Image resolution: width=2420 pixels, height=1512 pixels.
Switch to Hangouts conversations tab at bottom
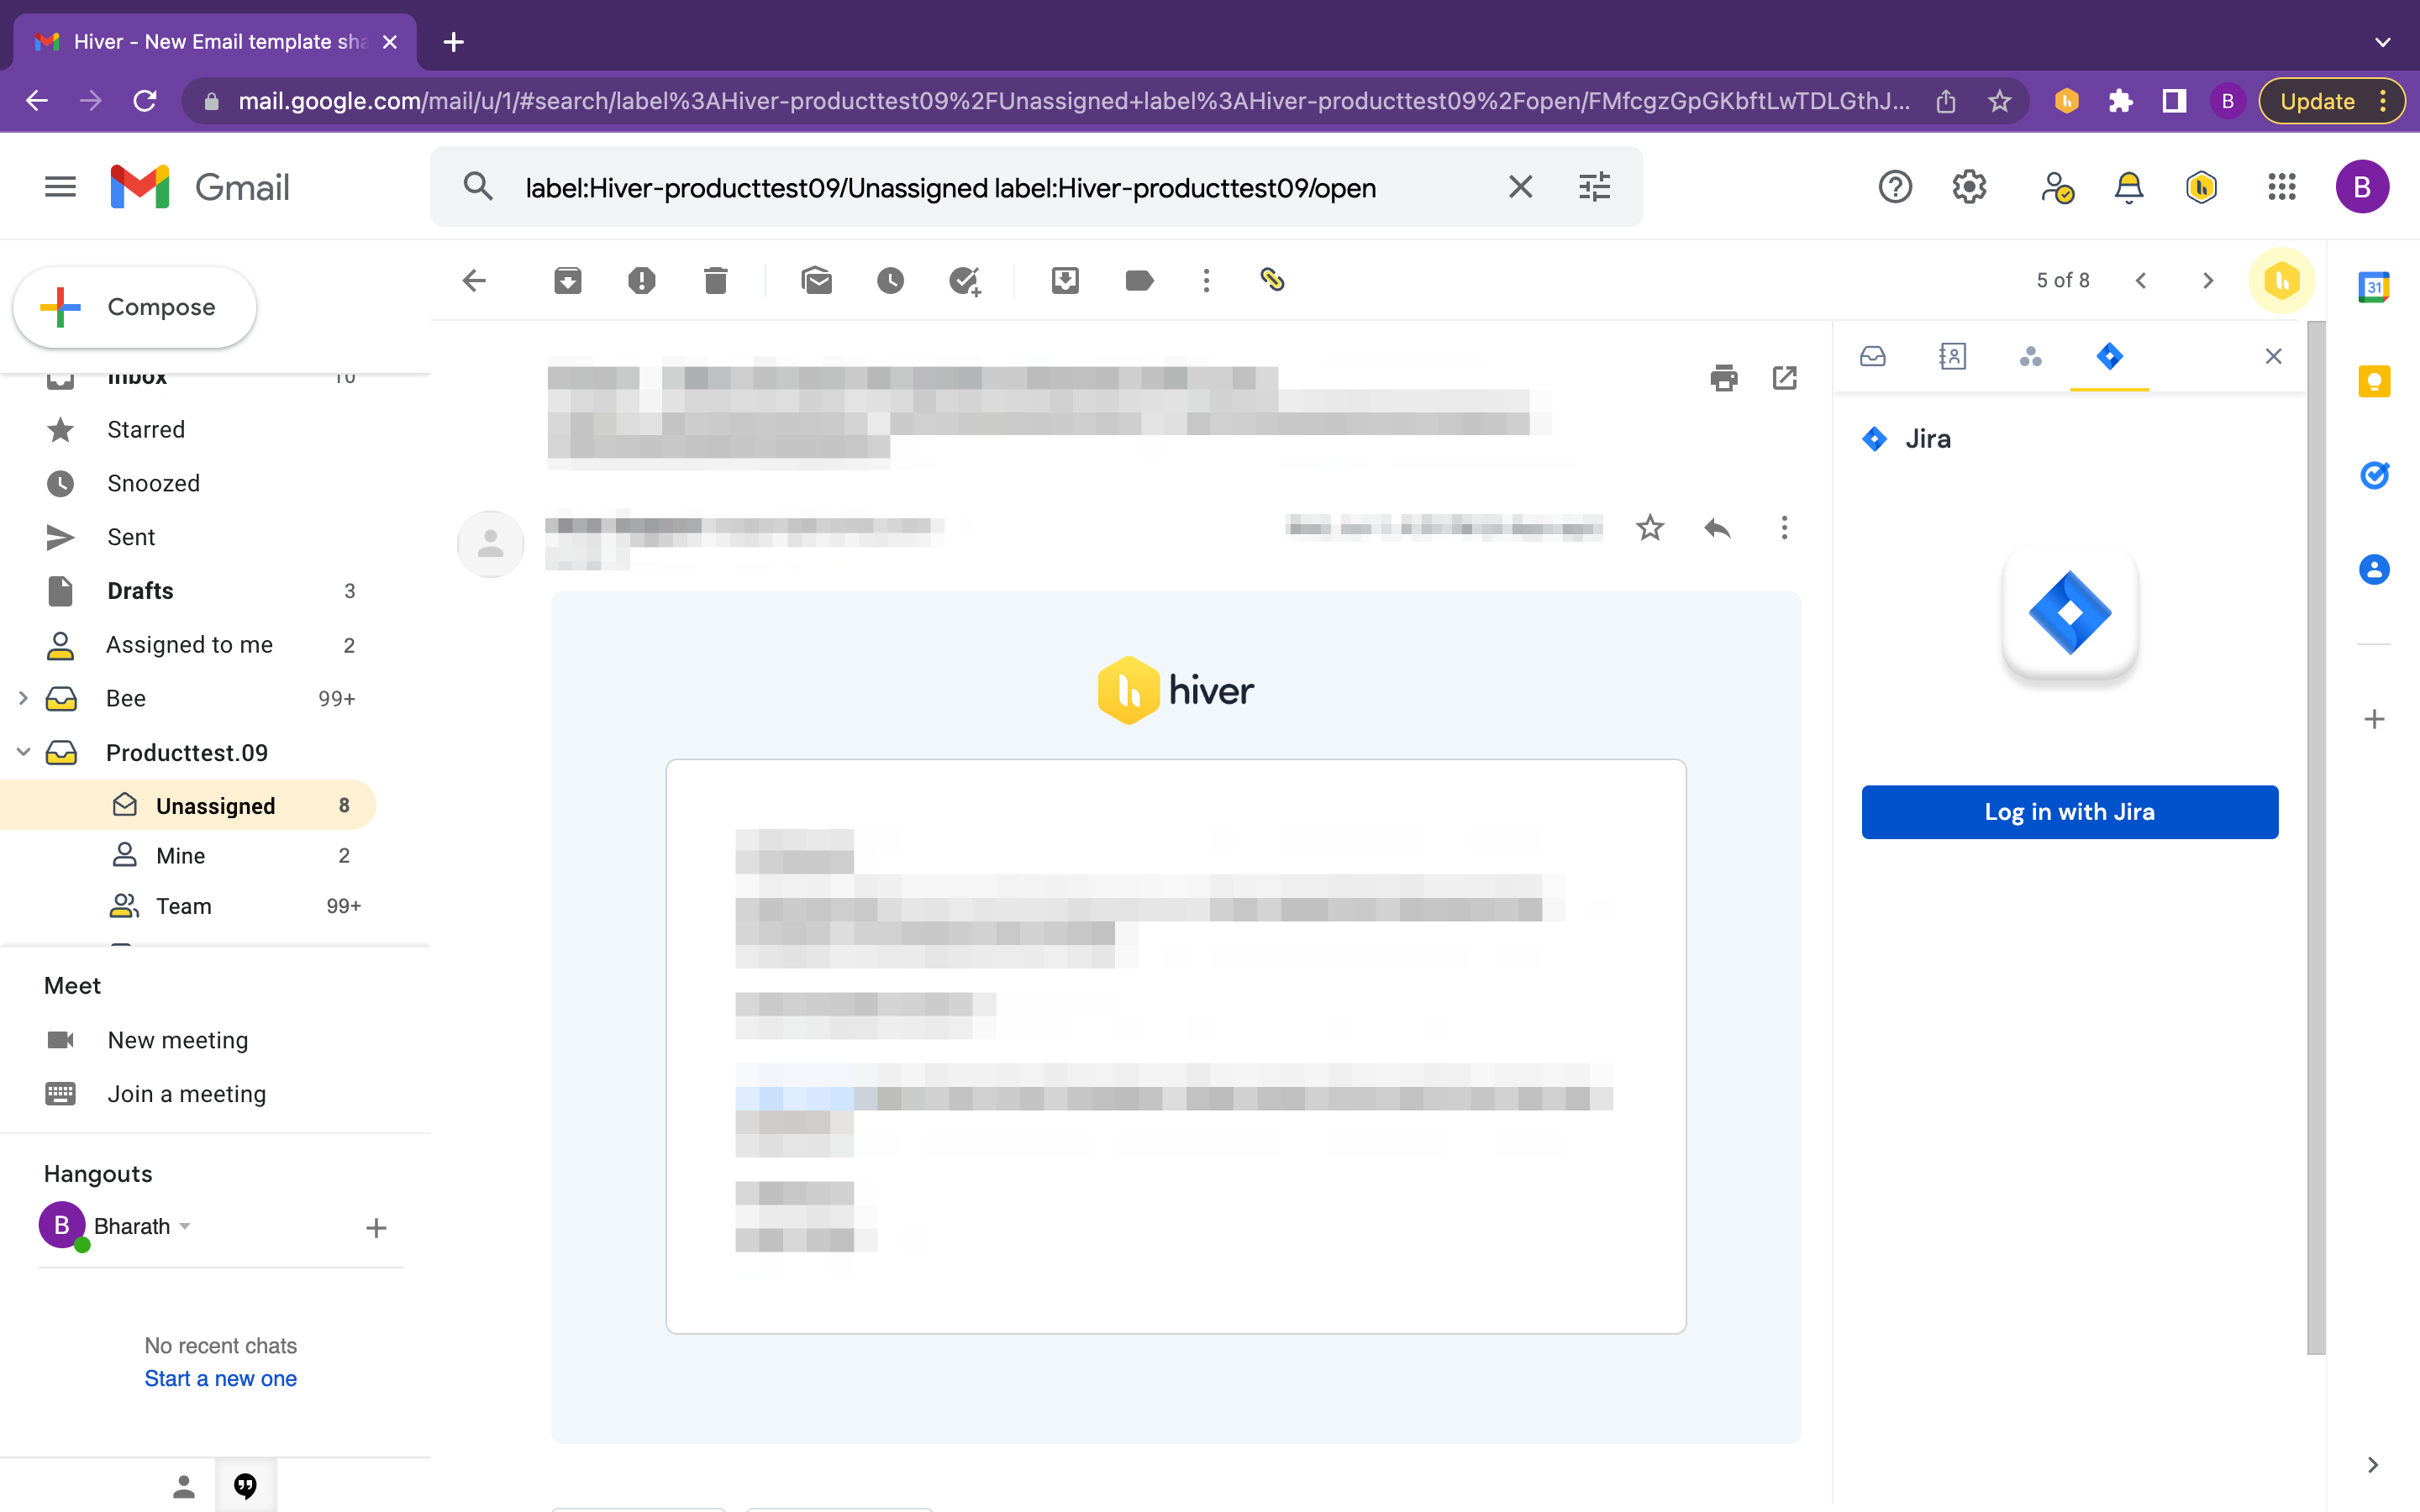pyautogui.click(x=245, y=1487)
